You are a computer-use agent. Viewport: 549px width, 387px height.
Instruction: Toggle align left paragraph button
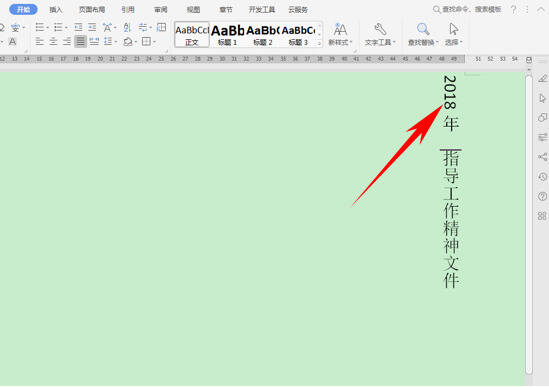pyautogui.click(x=40, y=42)
